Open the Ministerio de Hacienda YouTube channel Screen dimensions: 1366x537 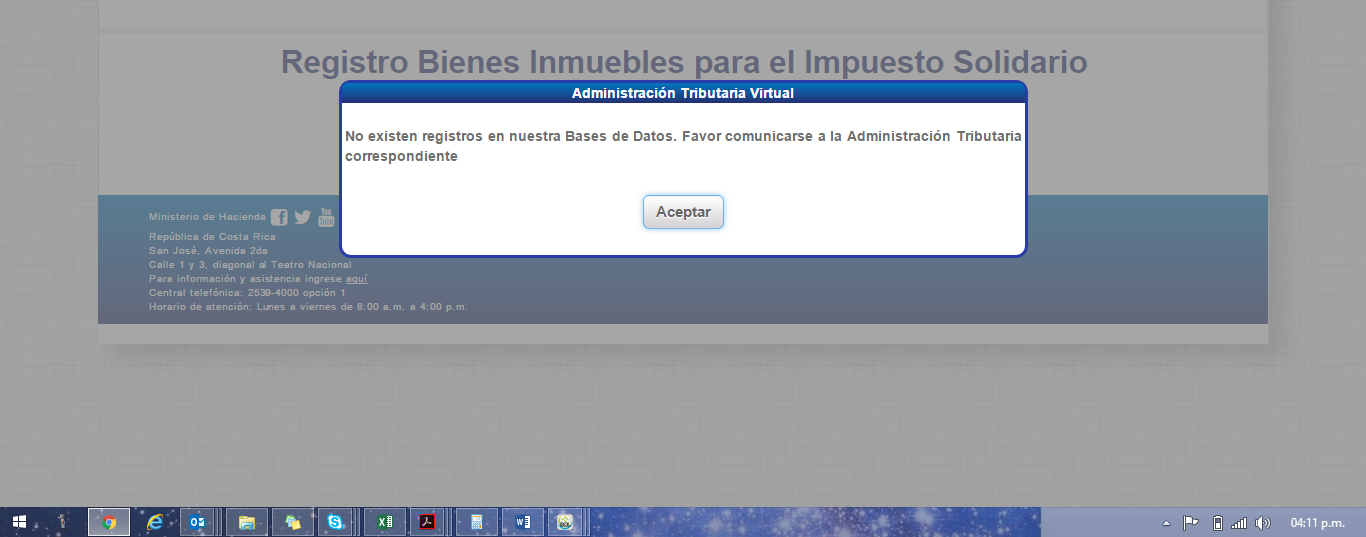click(326, 217)
